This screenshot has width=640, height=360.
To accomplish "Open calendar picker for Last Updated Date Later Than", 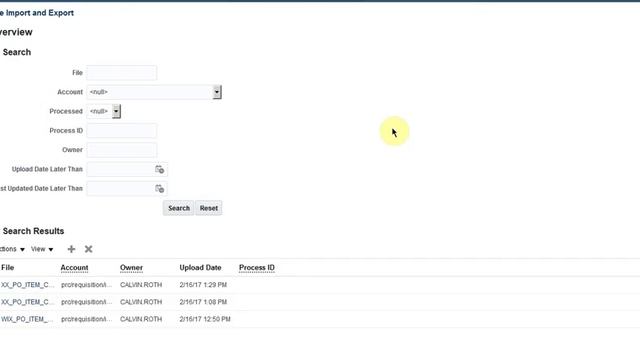I will tap(160, 189).
